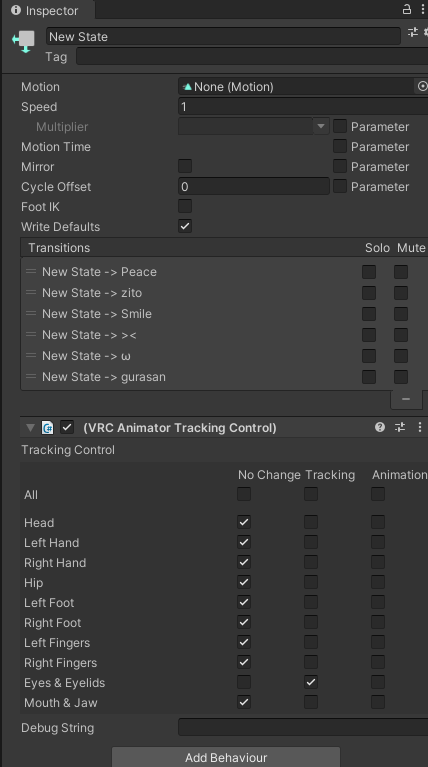
Task: Open the help icon for VRC Animator Tracking Control
Action: tap(380, 427)
